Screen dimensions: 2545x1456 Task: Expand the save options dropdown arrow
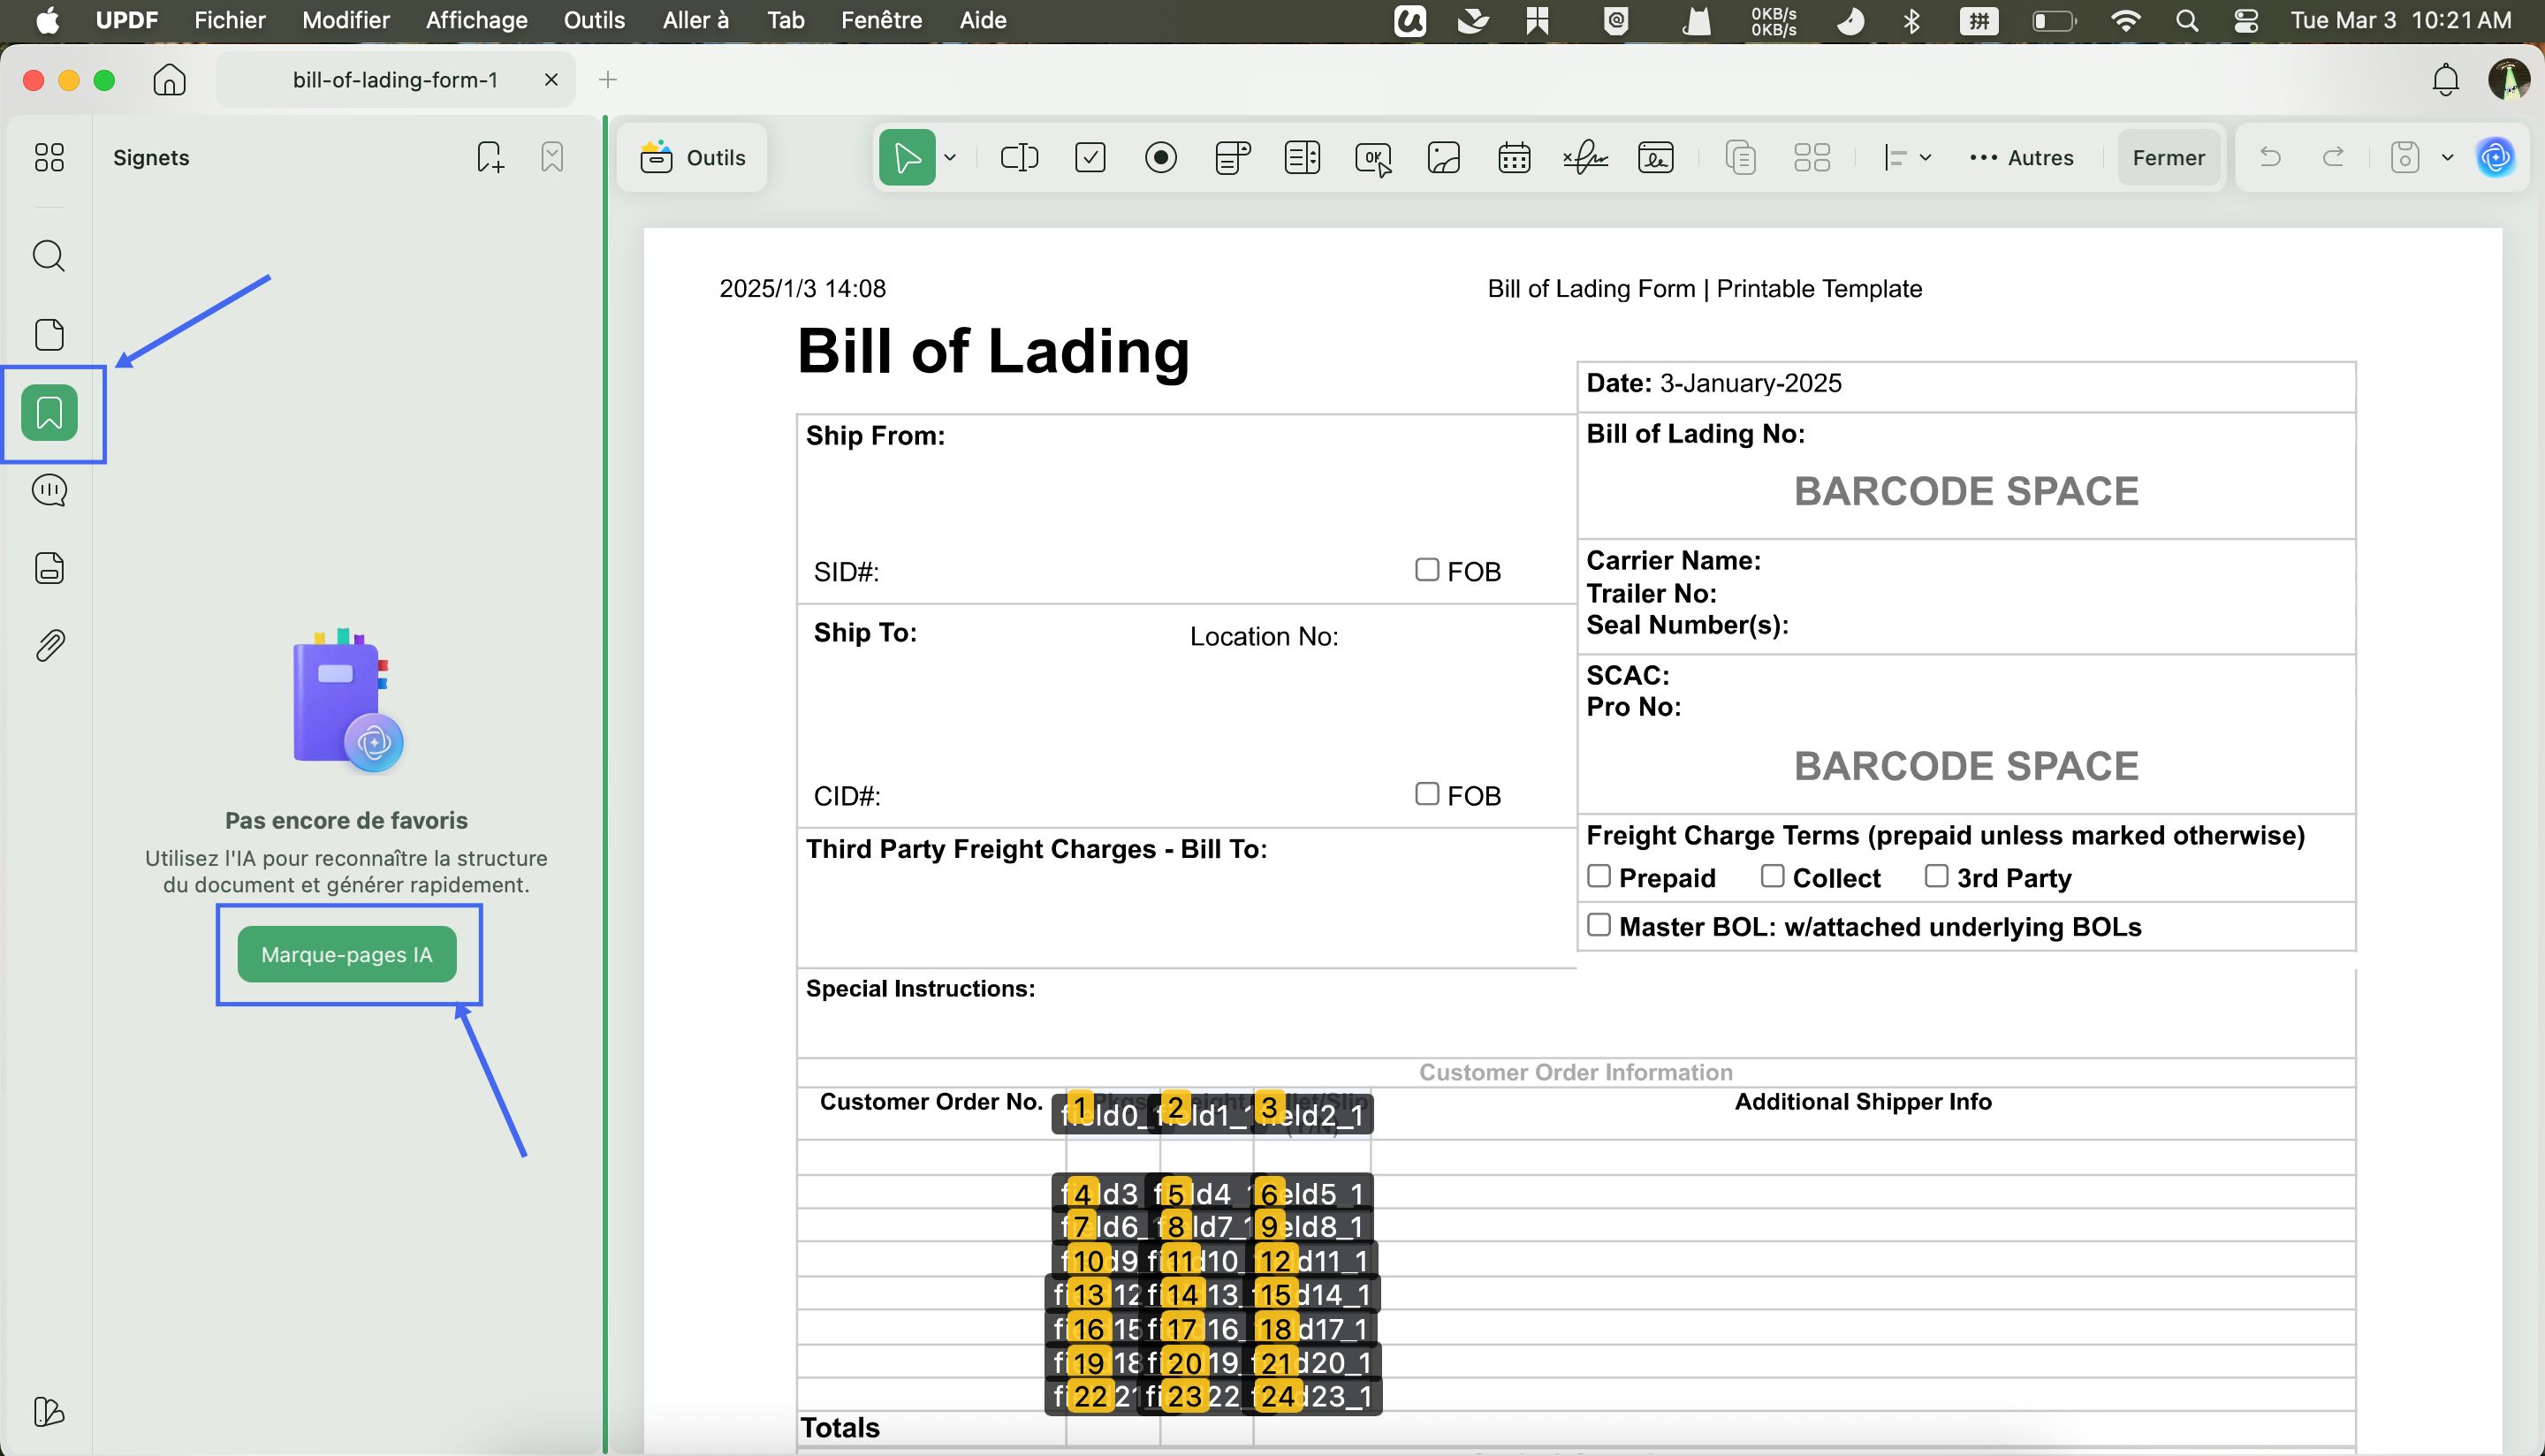[2447, 157]
